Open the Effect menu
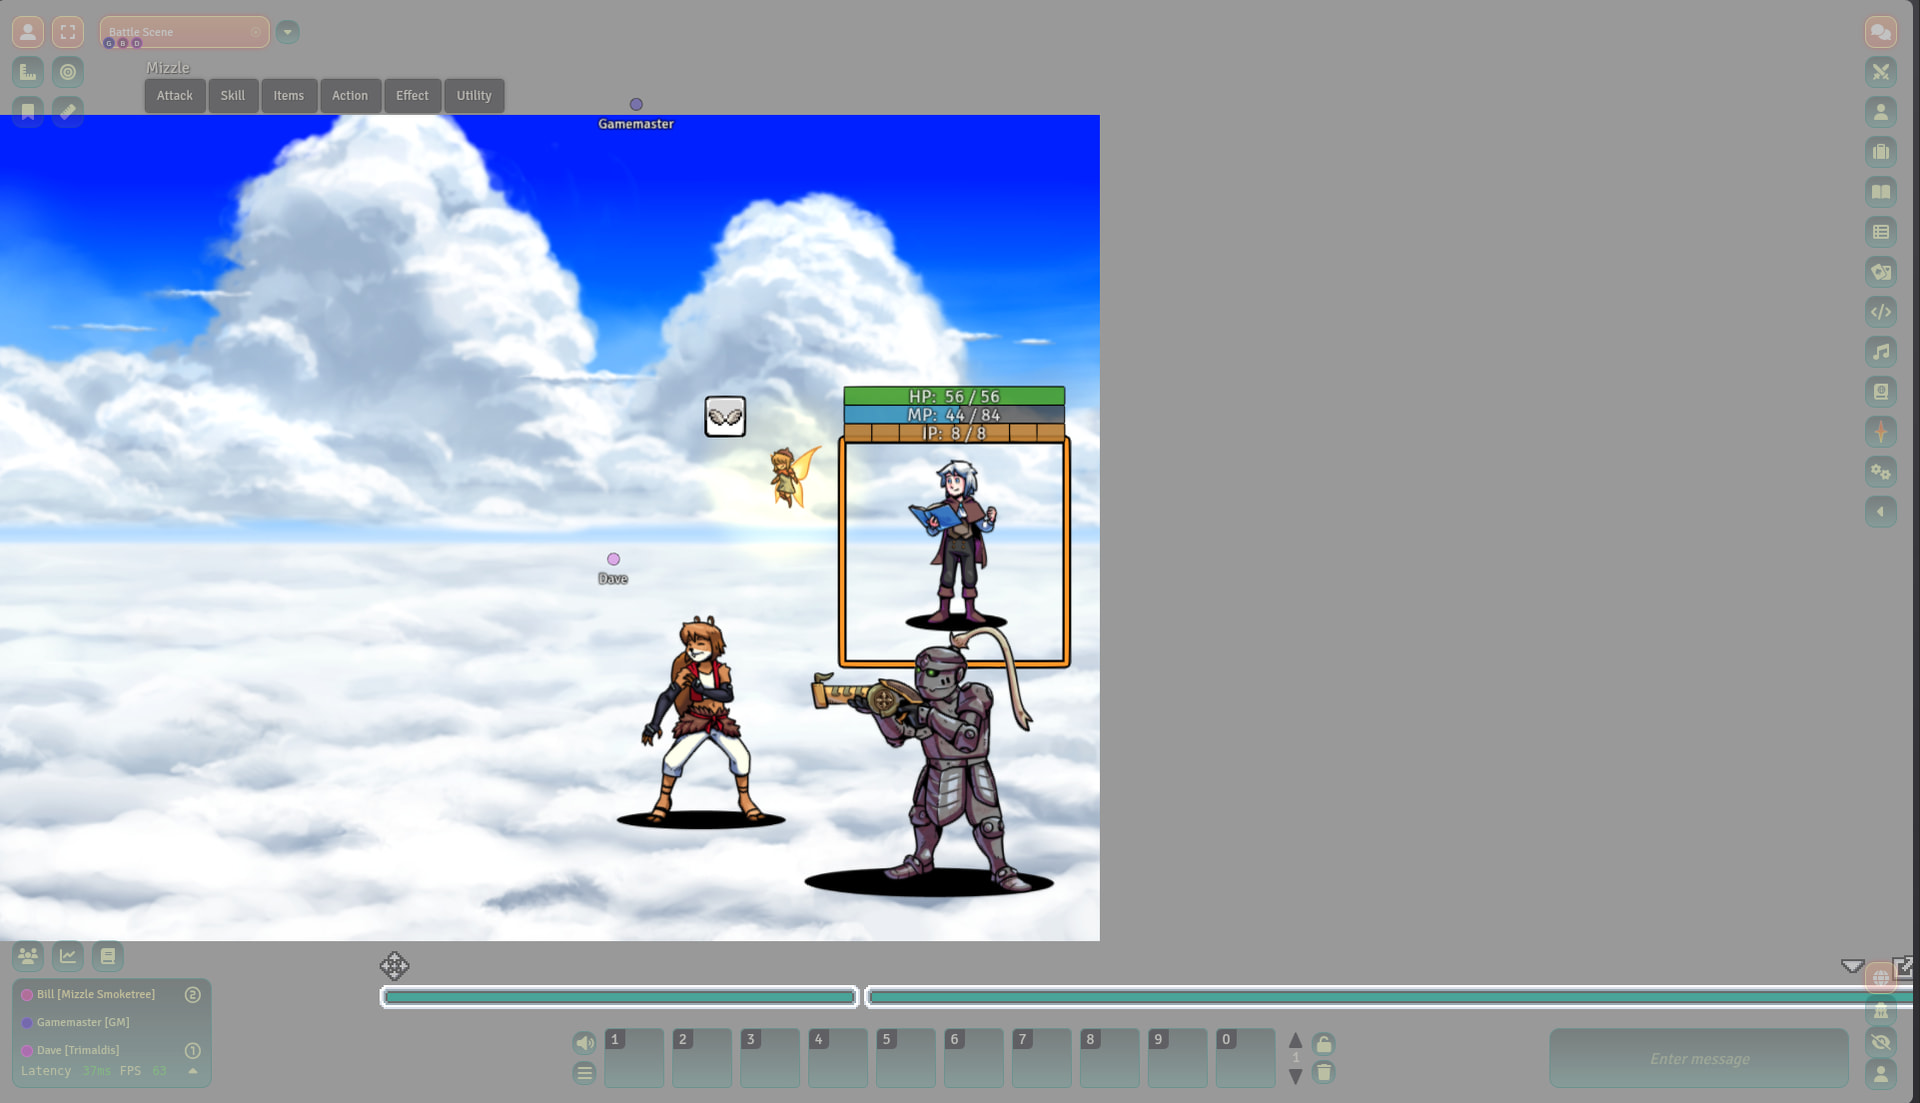The height and width of the screenshot is (1103, 1920). (412, 96)
